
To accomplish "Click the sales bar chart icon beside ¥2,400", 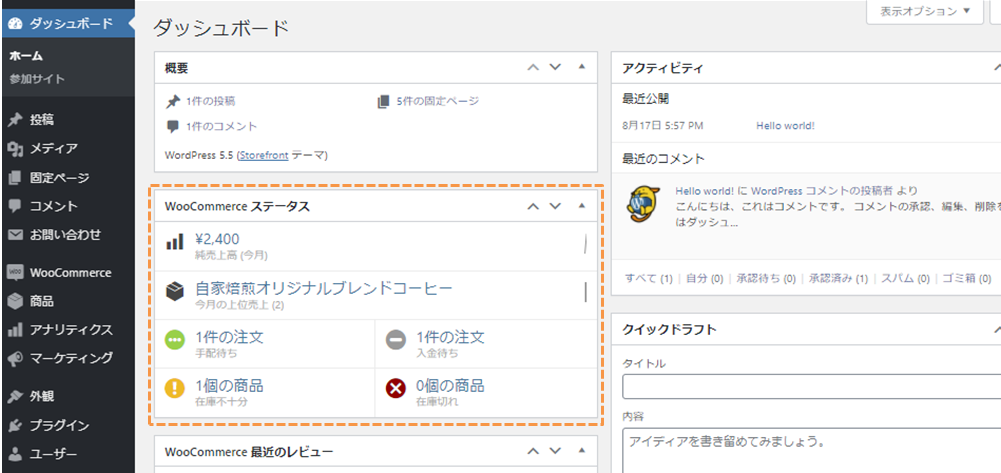I will pos(174,242).
